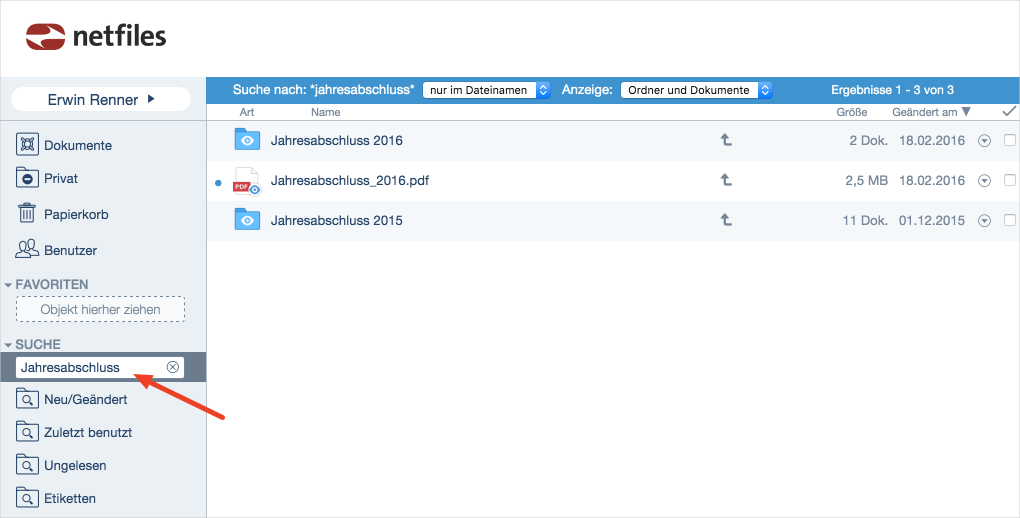Screen dimensions: 1020x518
Task: Click go-to-parent arrow for Jahresabschluss_2016.pdf
Action: [x=726, y=181]
